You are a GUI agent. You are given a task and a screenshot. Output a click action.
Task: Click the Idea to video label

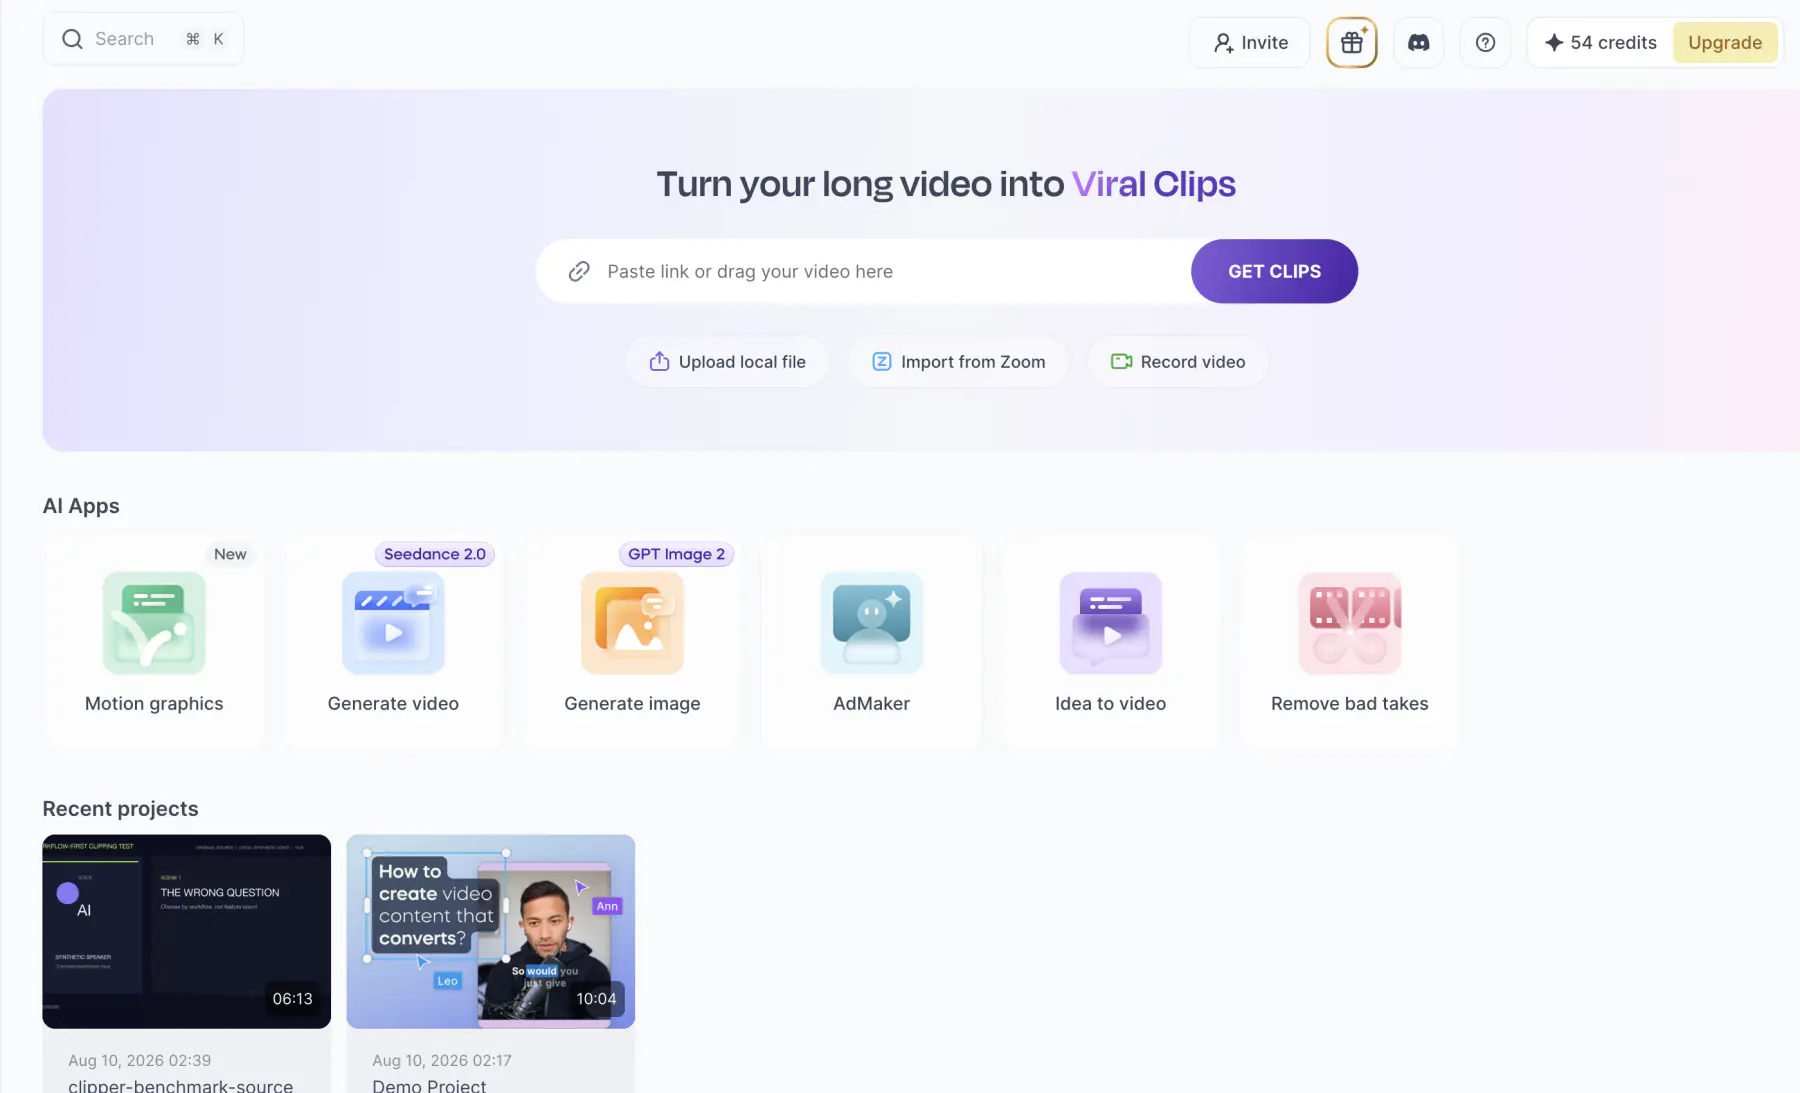tap(1110, 703)
